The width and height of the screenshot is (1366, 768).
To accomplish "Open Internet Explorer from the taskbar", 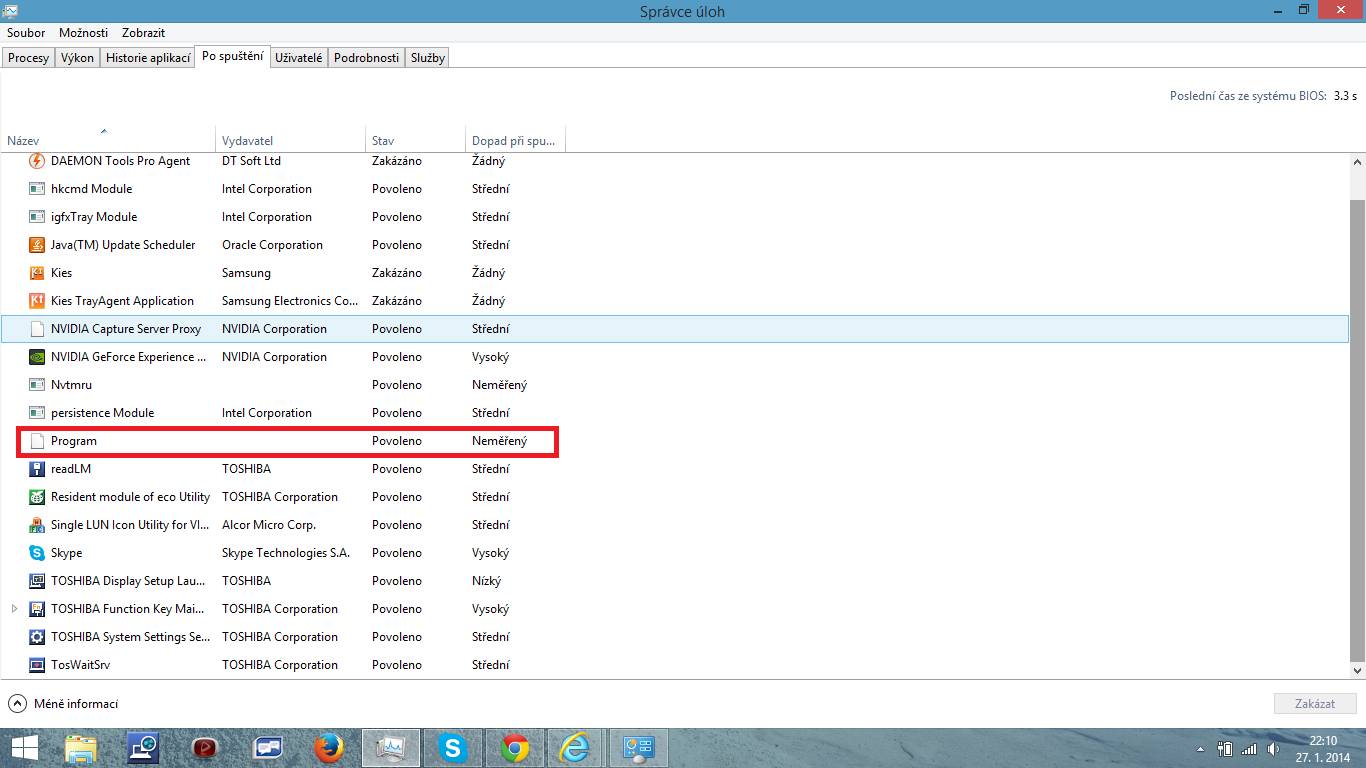I will (x=575, y=748).
